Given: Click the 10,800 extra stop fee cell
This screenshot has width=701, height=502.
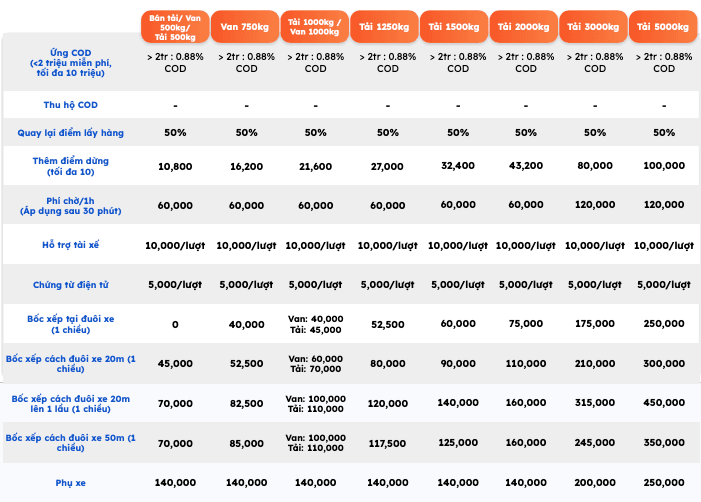Looking at the screenshot, I should (x=175, y=166).
